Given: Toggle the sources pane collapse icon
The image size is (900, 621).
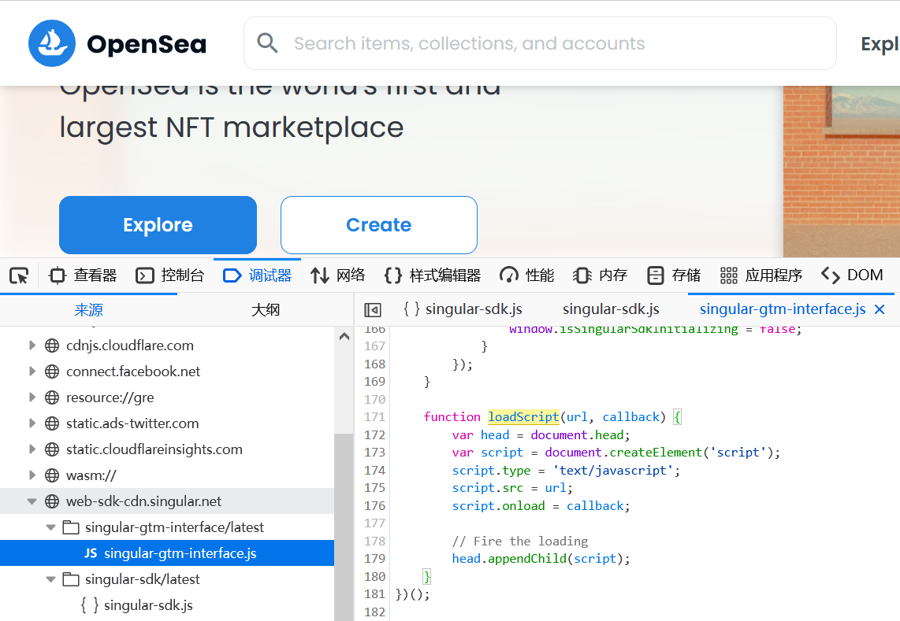Looking at the screenshot, I should tap(373, 310).
